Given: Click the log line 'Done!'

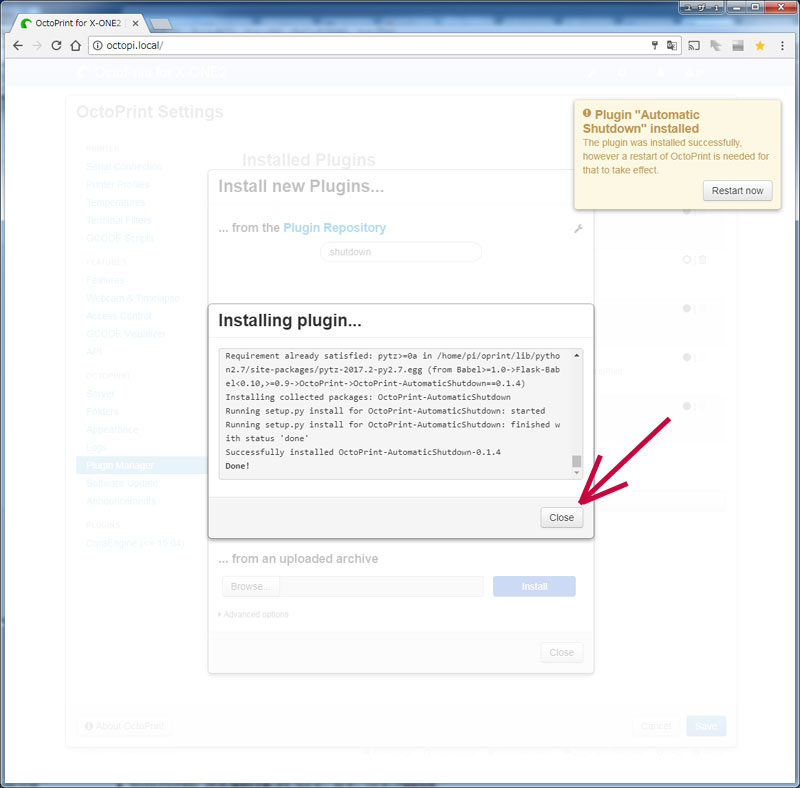Looking at the screenshot, I should 237,465.
